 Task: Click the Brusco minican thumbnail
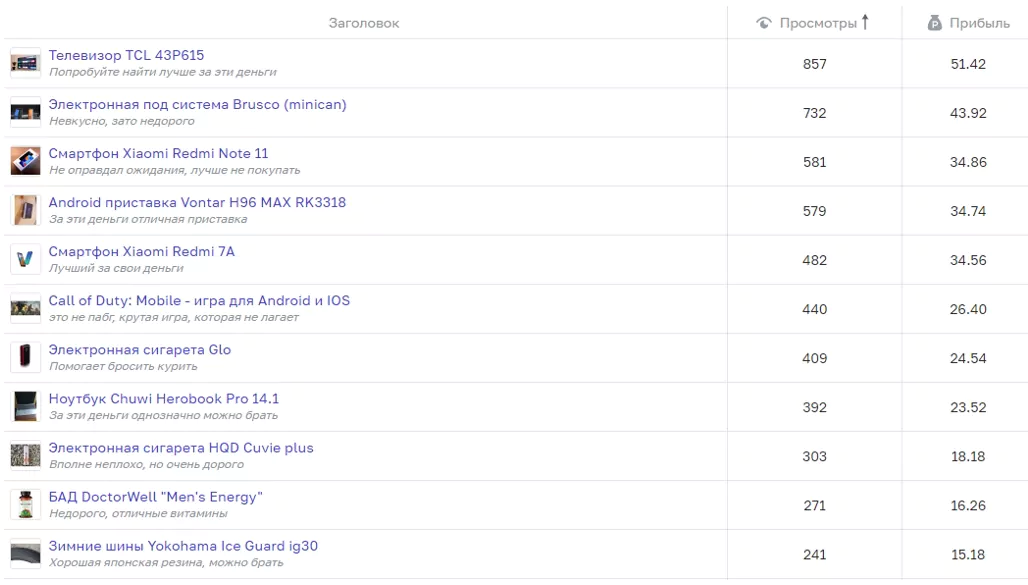tap(26, 112)
